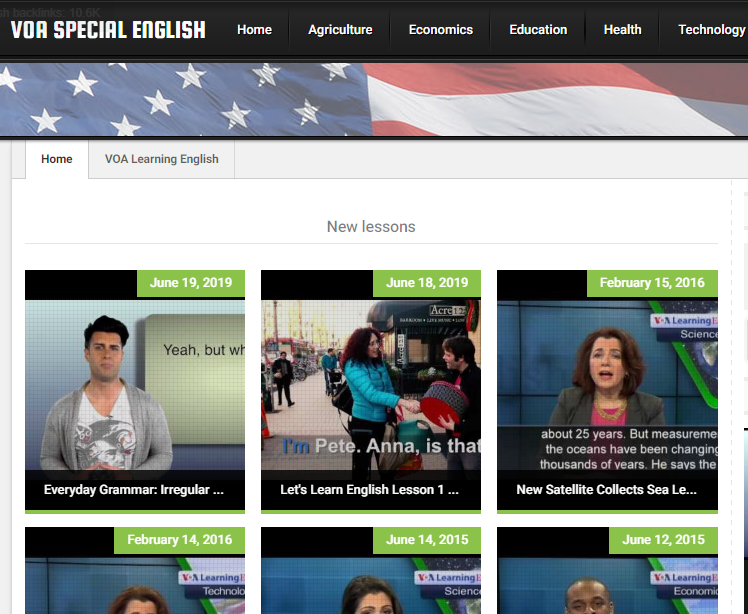The image size is (748, 614).
Task: Open the Agriculture menu item
Action: point(340,30)
